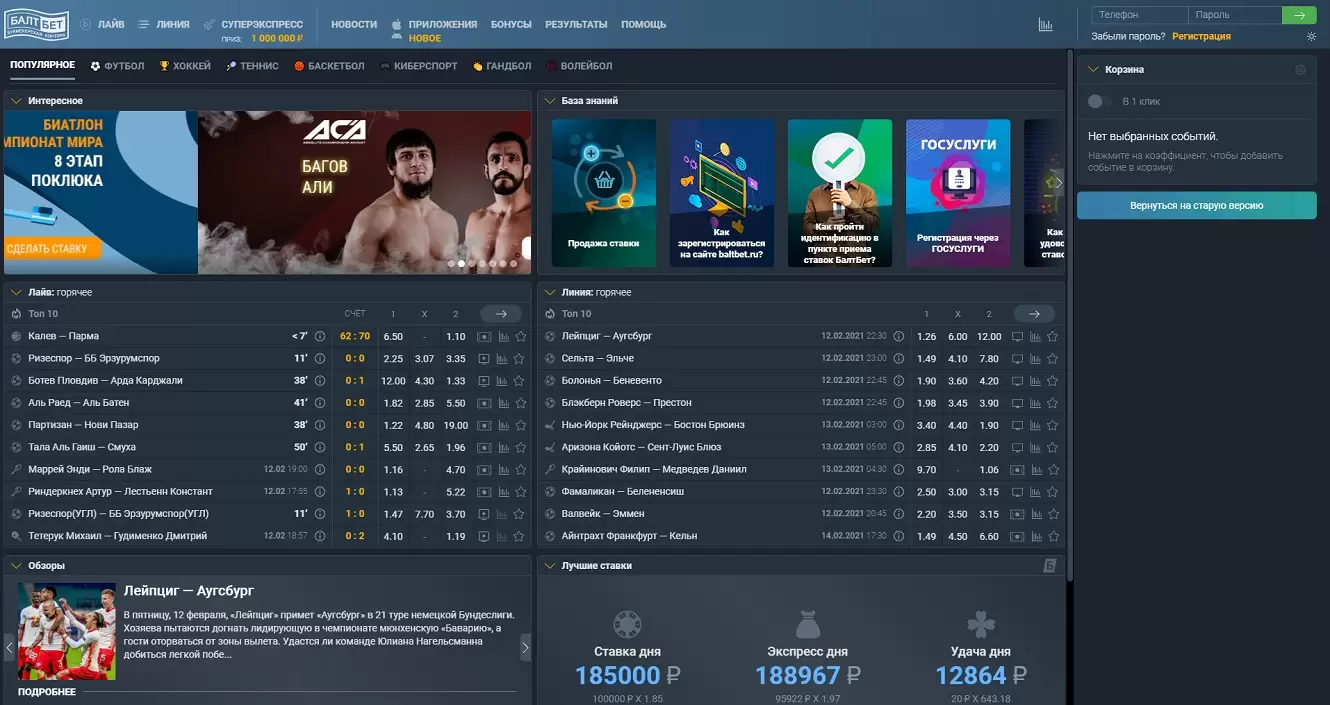
Task: Switch to the Киберспорт tab
Action: 419,66
